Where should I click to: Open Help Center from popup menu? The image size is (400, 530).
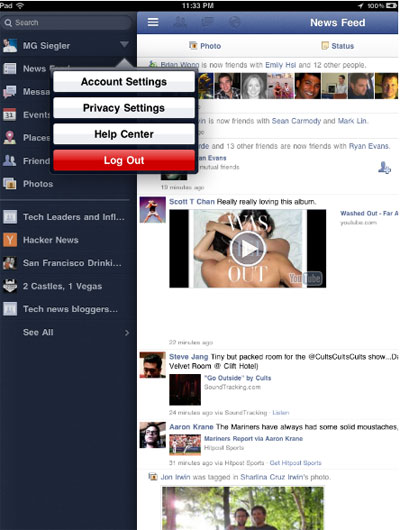click(x=124, y=134)
